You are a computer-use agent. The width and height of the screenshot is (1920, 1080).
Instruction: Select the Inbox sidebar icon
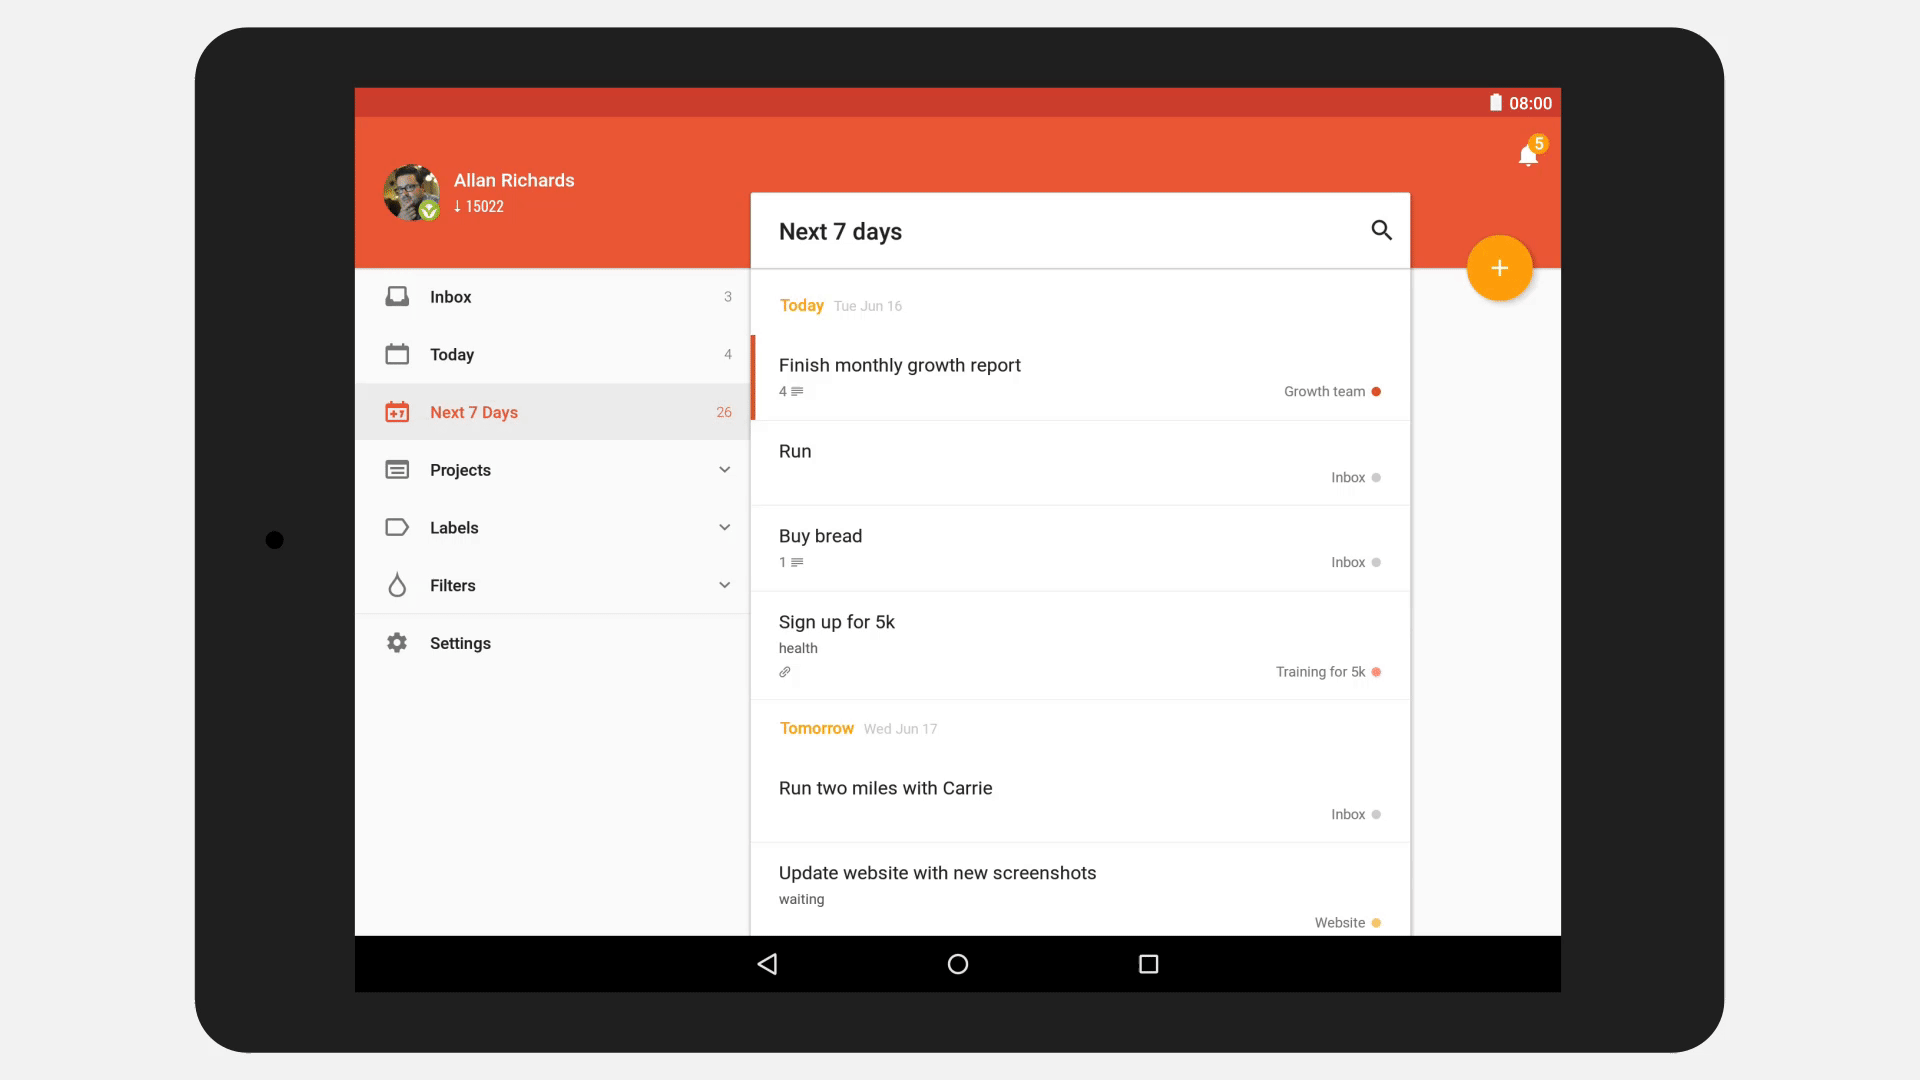[x=396, y=295]
